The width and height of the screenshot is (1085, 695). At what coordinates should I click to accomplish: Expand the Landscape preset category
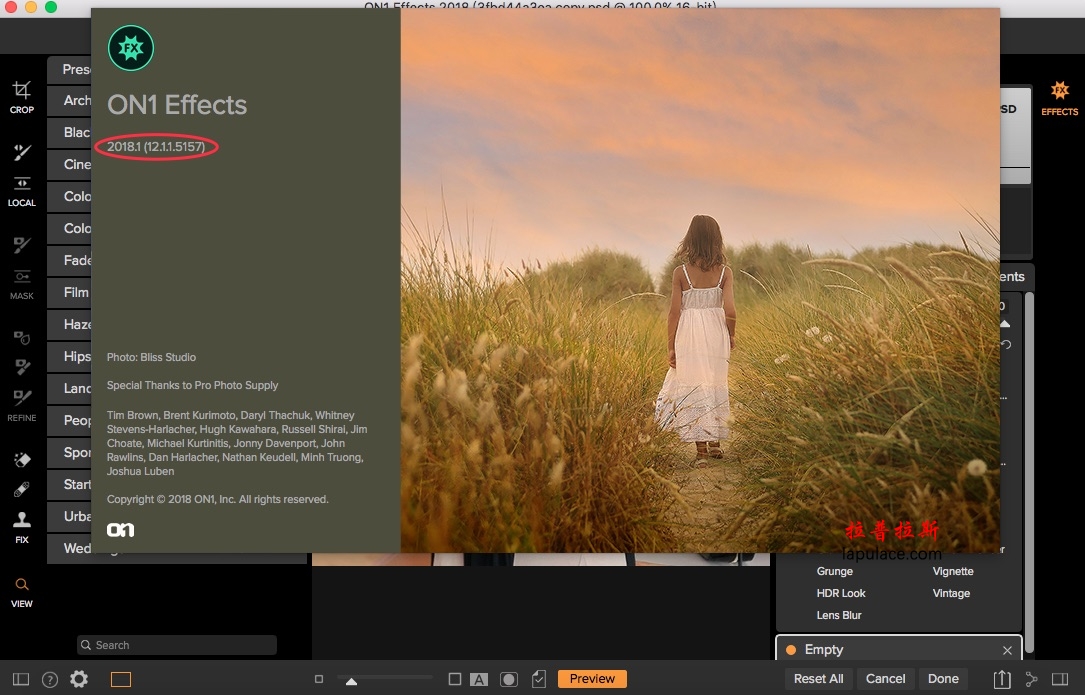click(x=69, y=388)
